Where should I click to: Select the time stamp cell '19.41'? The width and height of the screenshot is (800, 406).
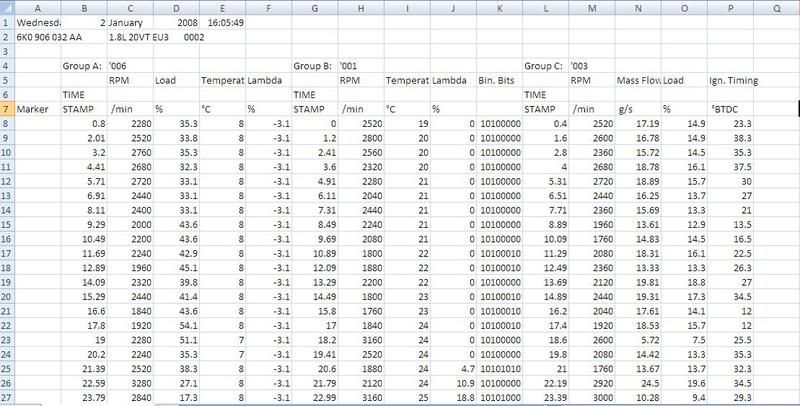pyautogui.click(x=315, y=354)
